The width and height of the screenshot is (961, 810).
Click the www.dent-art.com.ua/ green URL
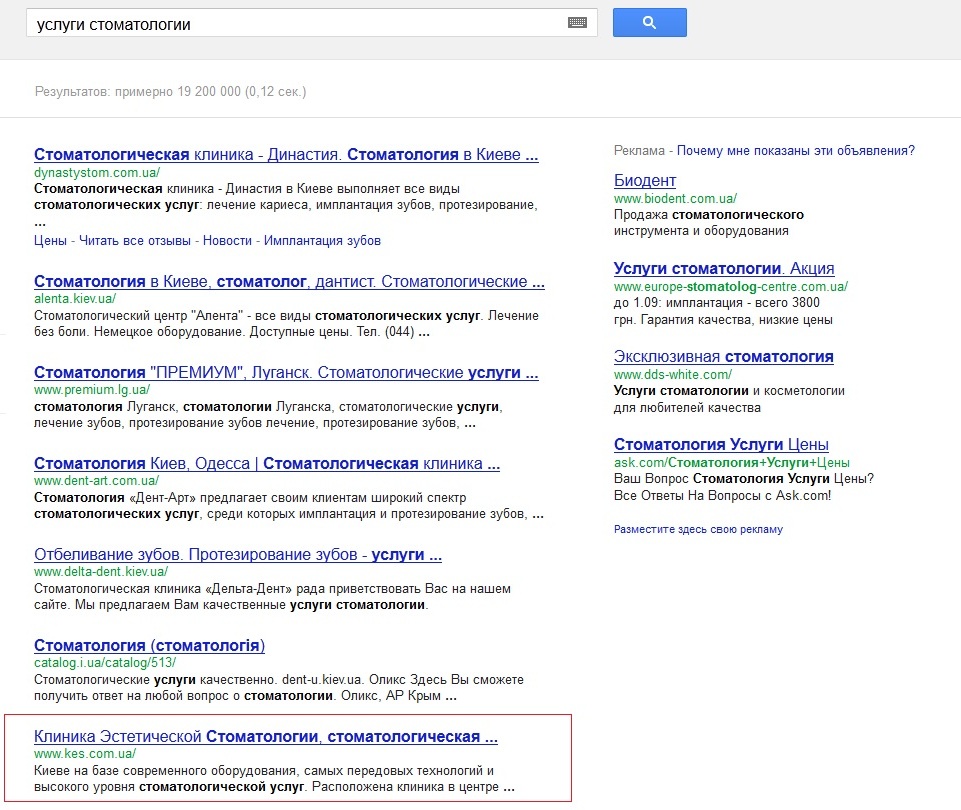[96, 481]
